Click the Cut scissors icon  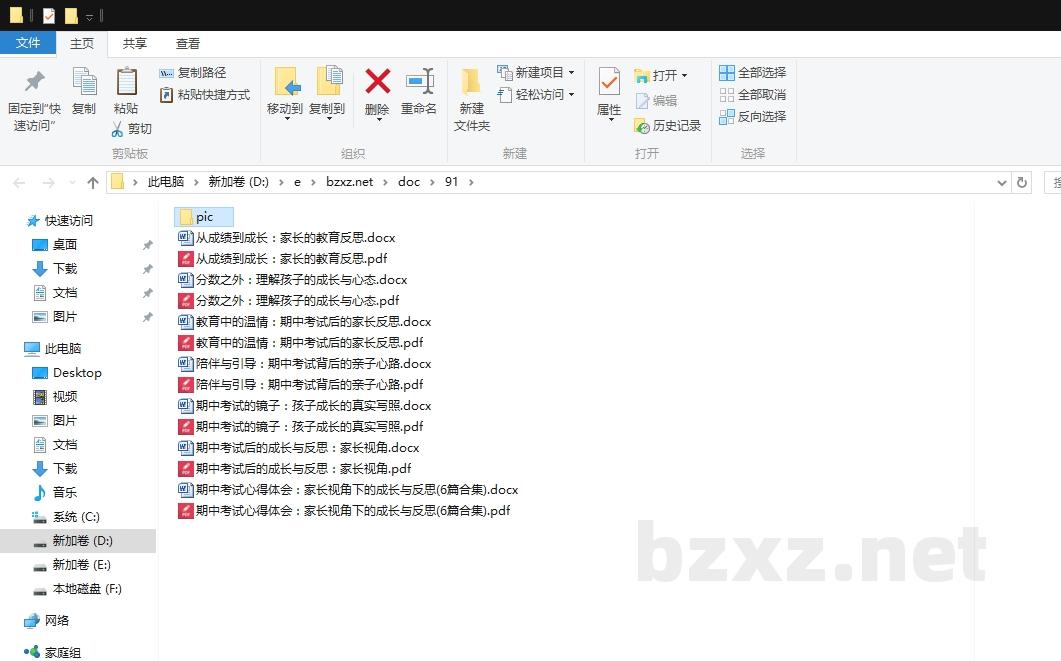coord(117,129)
